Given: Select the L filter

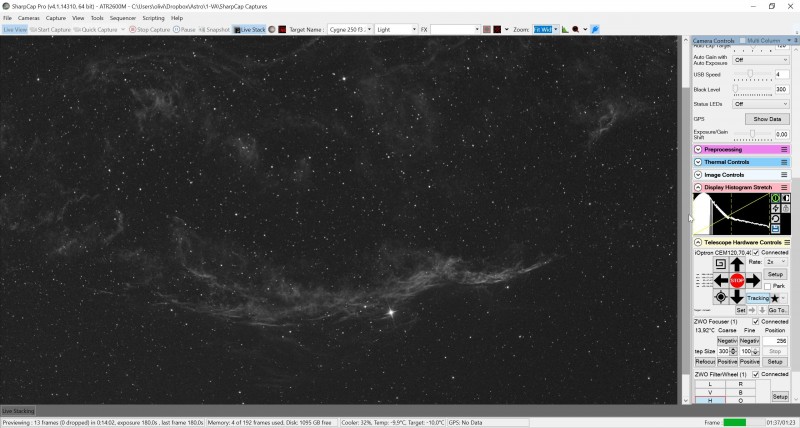Looking at the screenshot, I should tap(710, 384).
